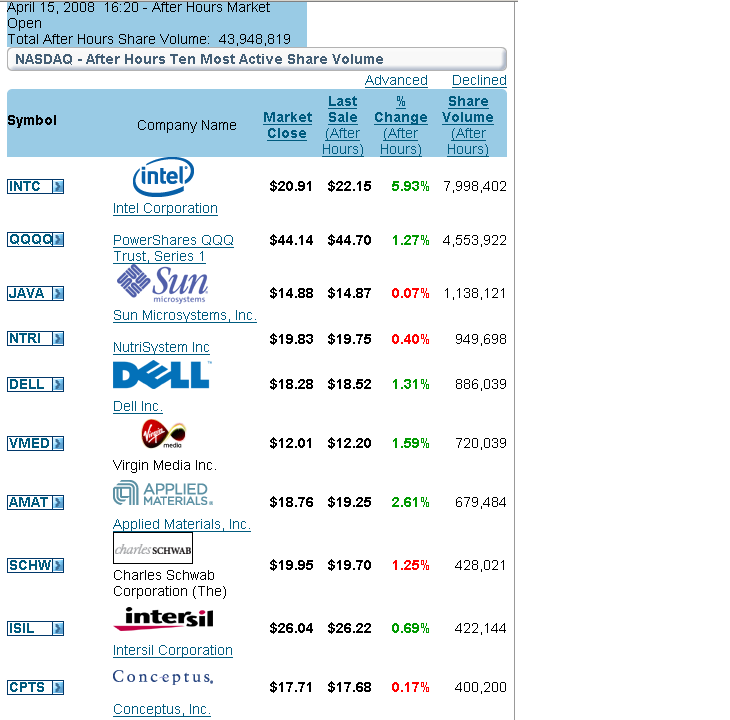
Task: Open the NTRI symbol button
Action: click(x=35, y=338)
